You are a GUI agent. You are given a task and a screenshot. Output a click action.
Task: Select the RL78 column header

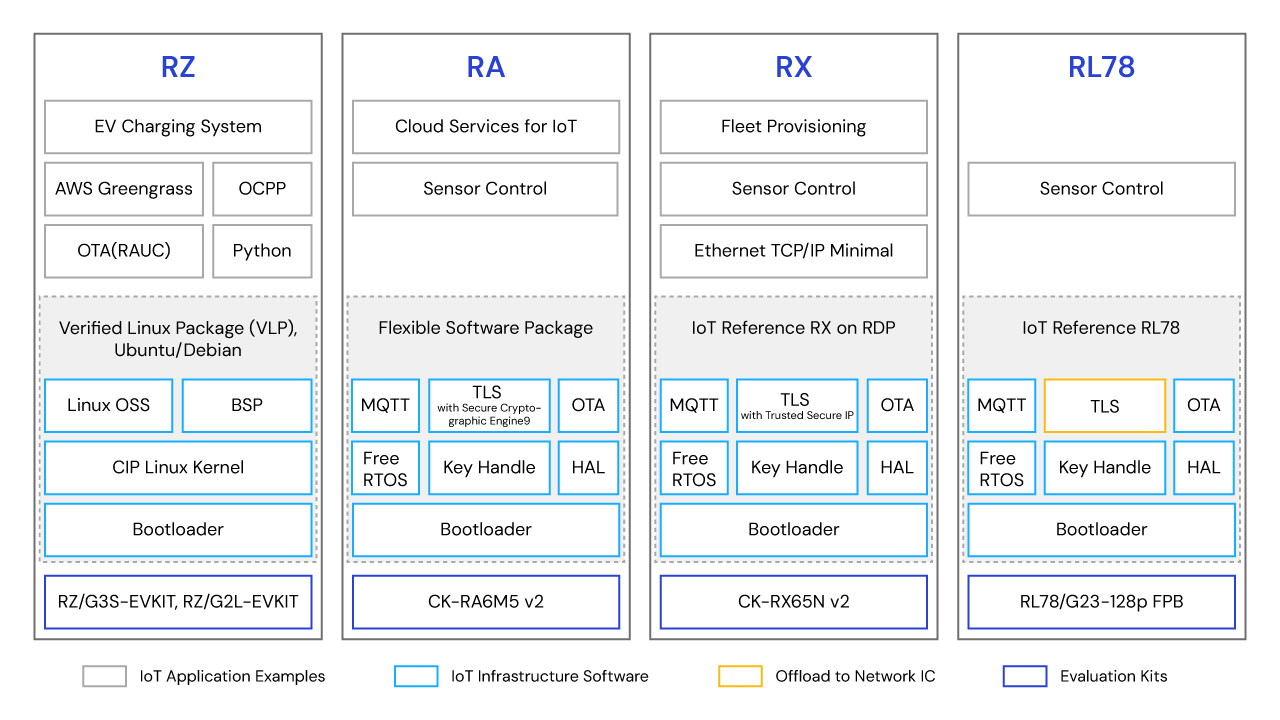pyautogui.click(x=1100, y=67)
